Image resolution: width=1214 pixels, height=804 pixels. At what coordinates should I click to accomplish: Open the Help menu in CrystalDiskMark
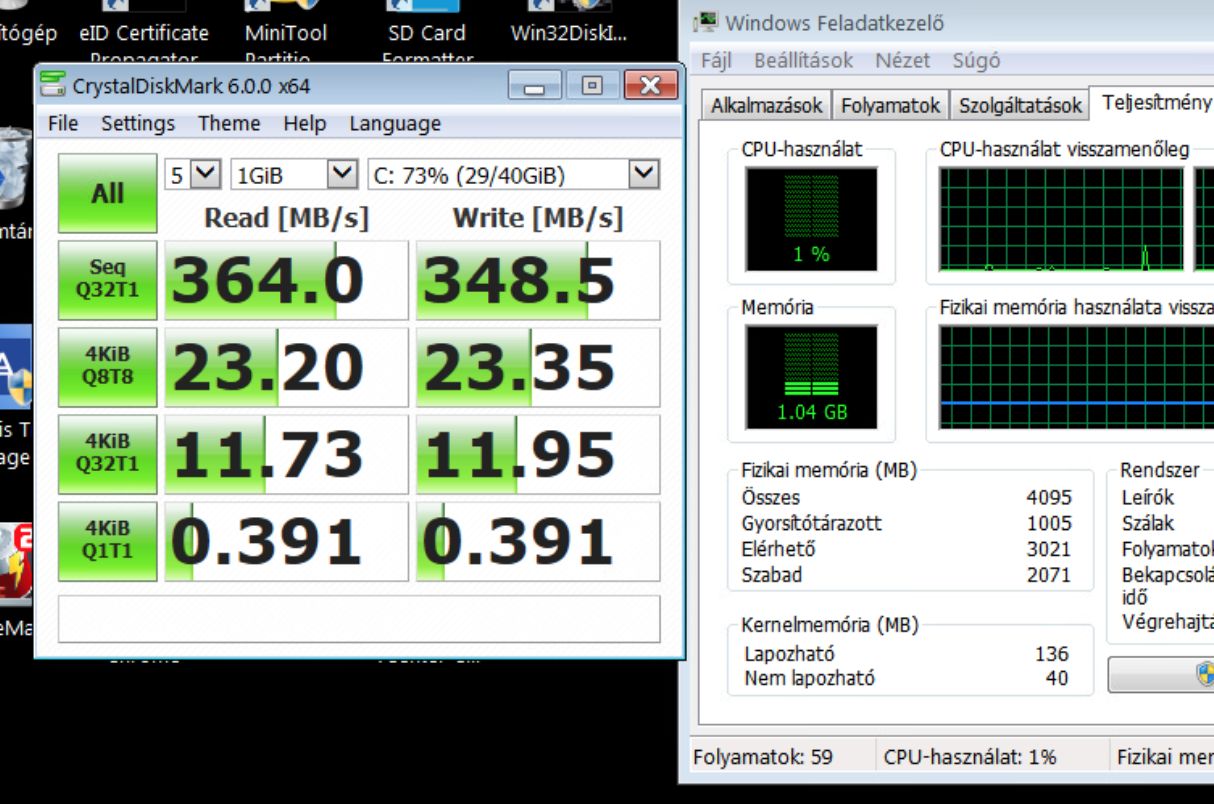coord(304,123)
